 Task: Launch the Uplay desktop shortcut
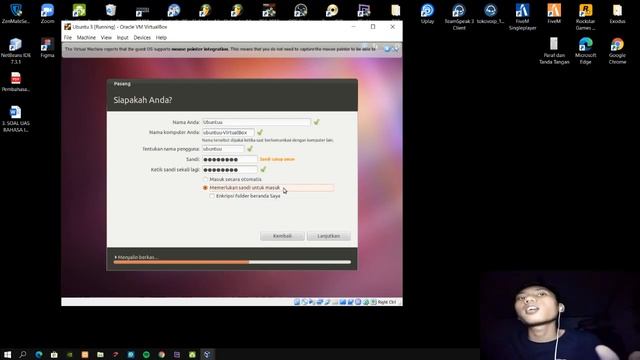tap(427, 13)
